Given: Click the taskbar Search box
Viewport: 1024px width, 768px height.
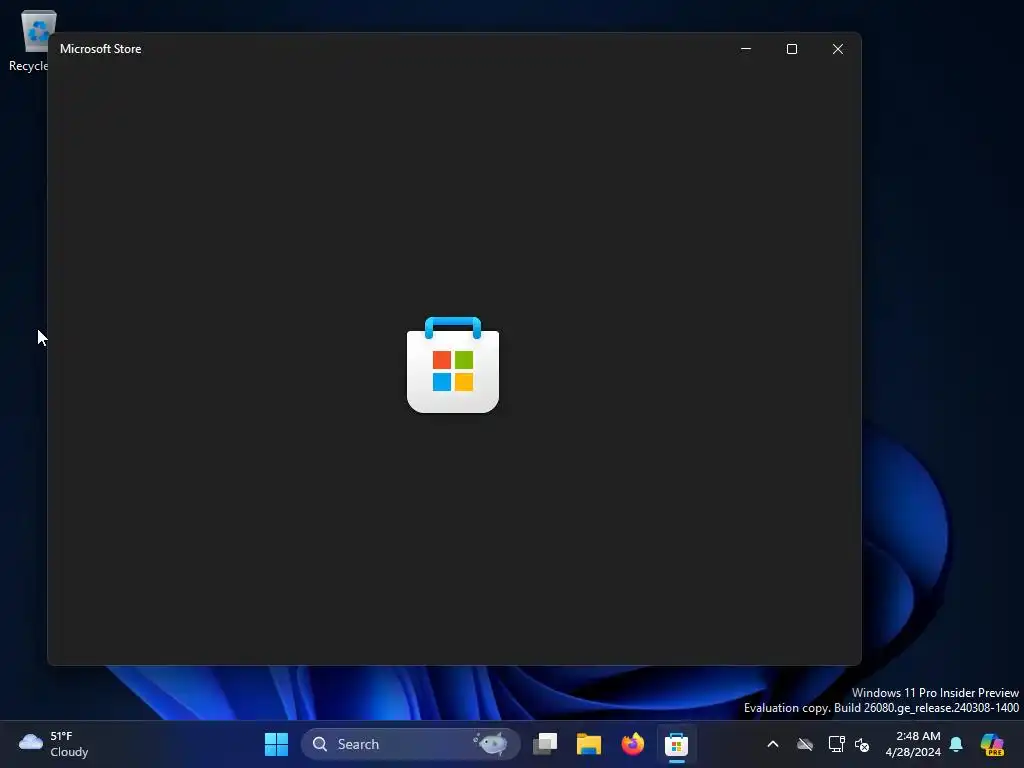Looking at the screenshot, I should pos(410,744).
